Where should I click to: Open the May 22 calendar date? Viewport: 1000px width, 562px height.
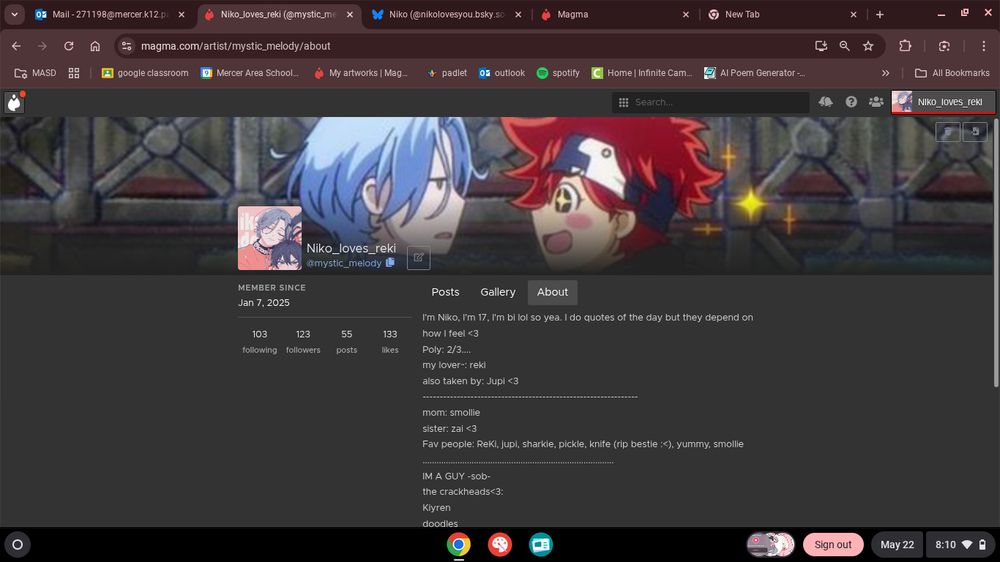point(897,545)
